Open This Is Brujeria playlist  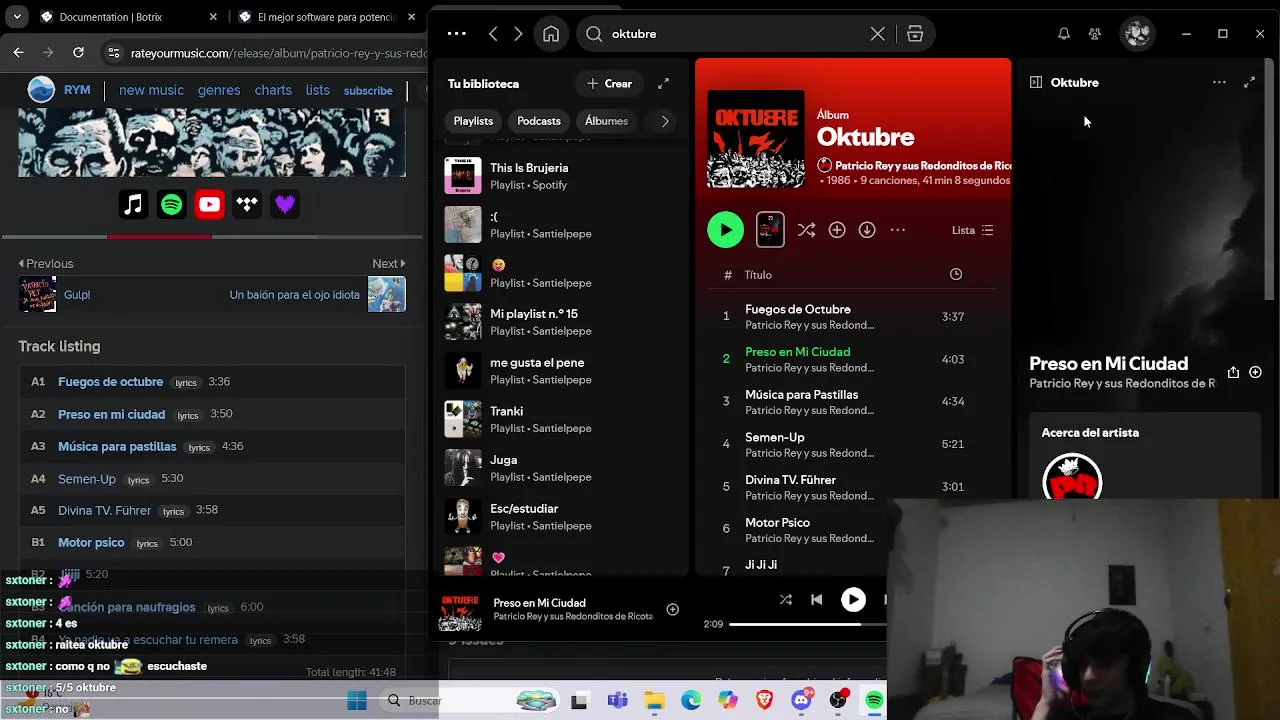560,176
